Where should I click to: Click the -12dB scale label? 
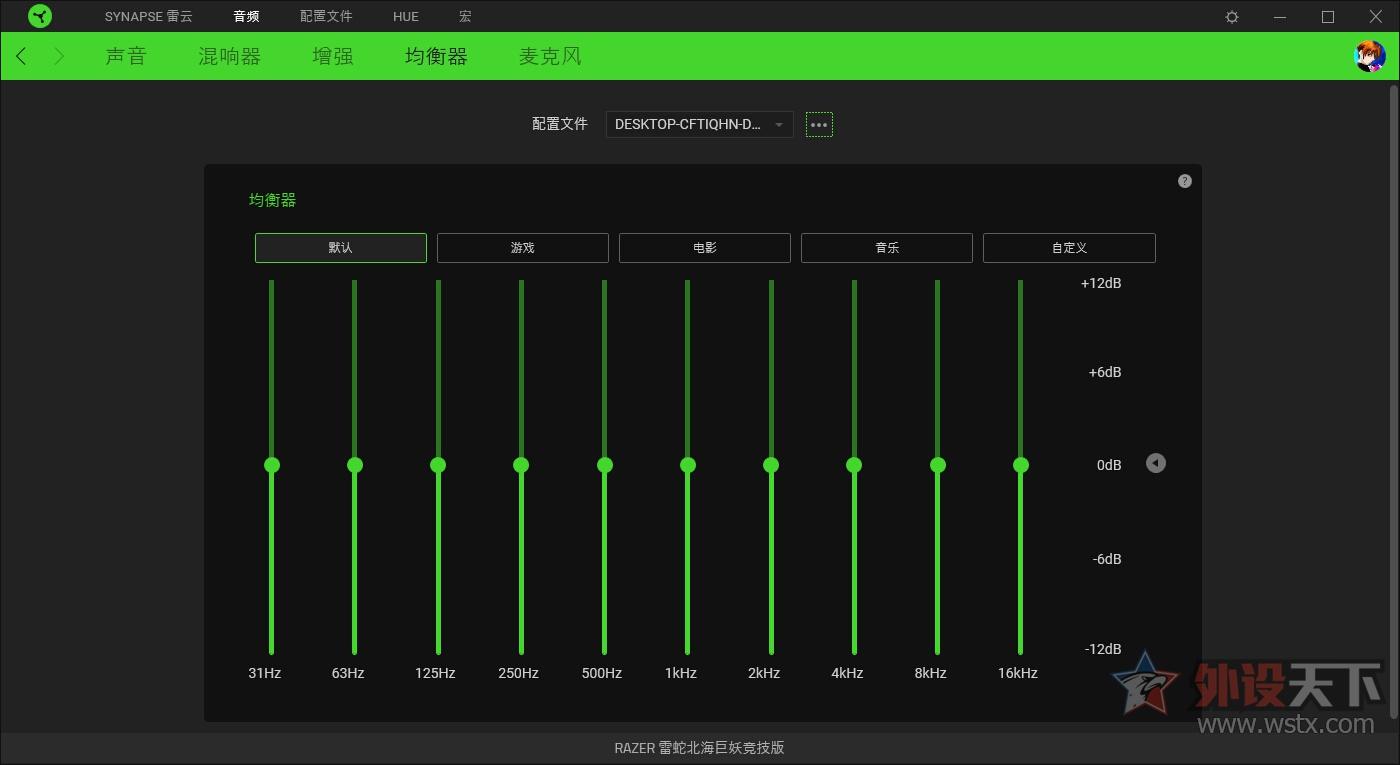pos(1103,649)
